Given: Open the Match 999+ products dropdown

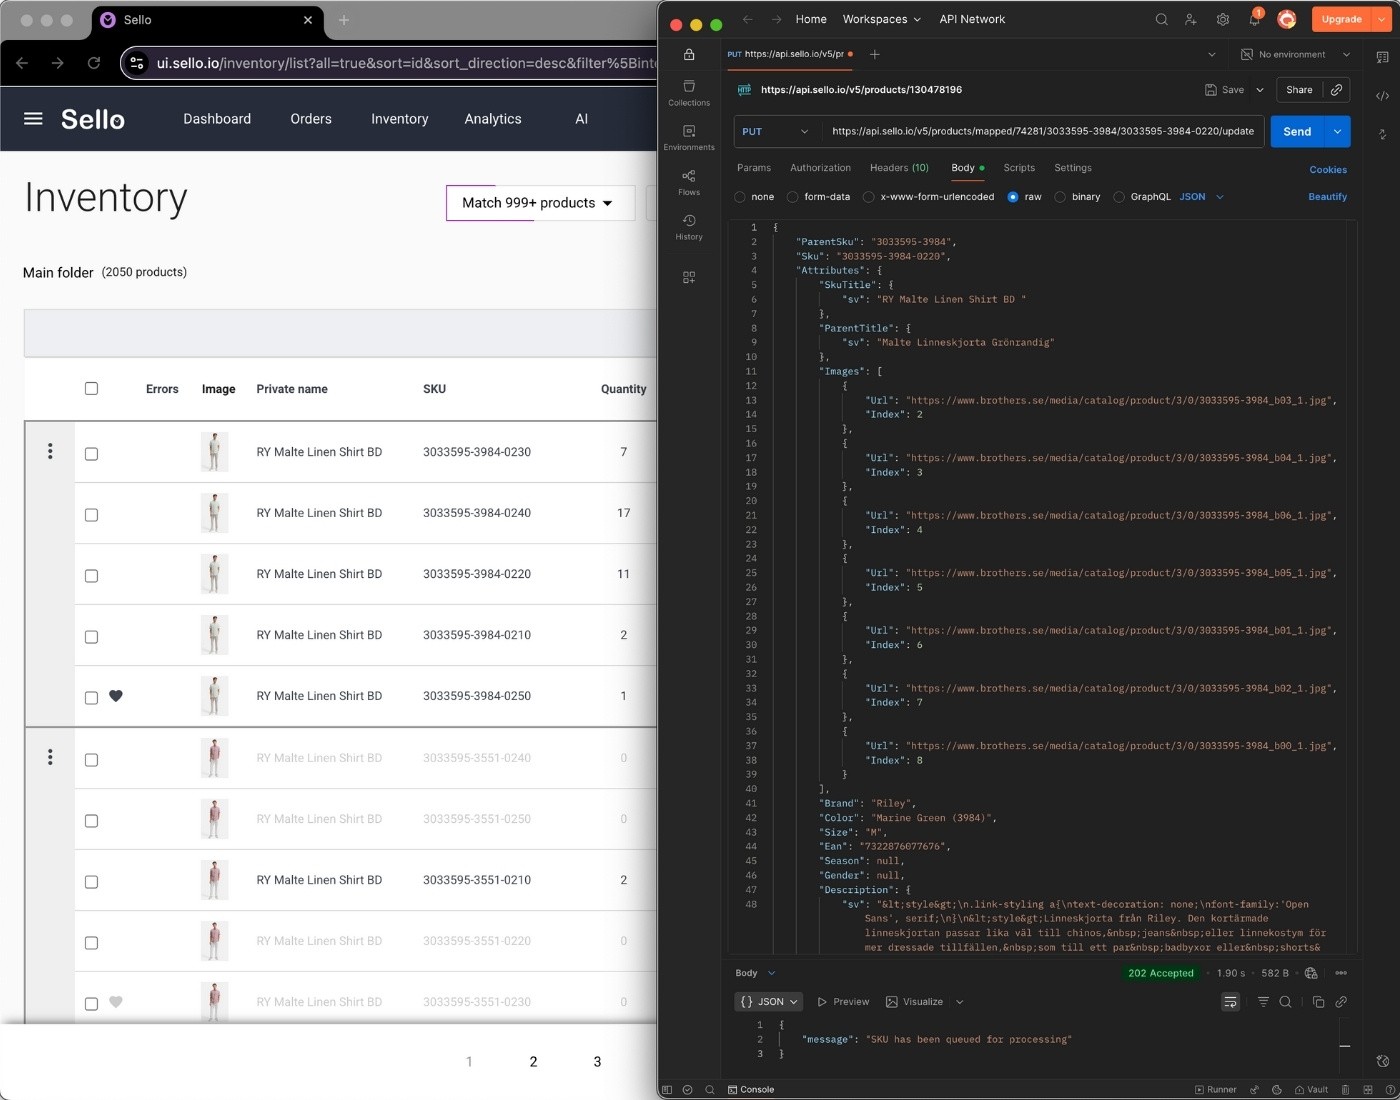Looking at the screenshot, I should point(538,203).
